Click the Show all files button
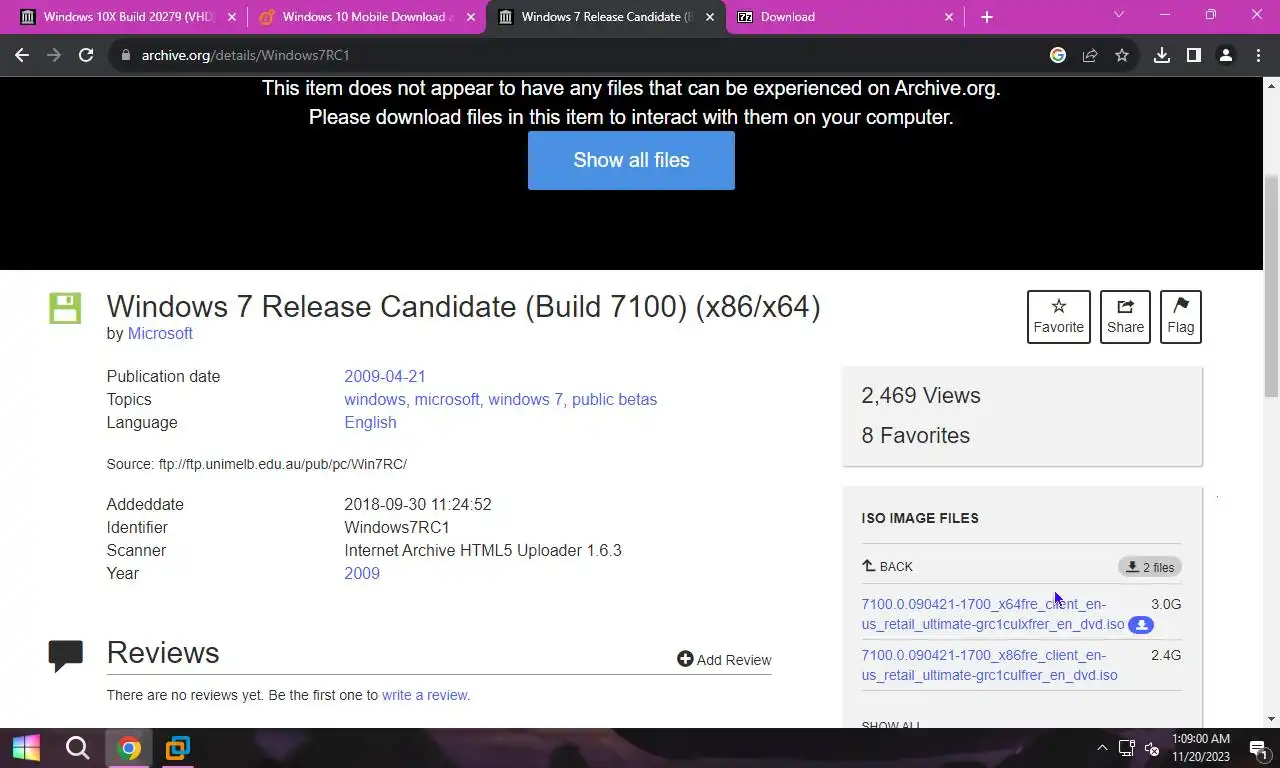This screenshot has height=768, width=1280. tap(631, 160)
